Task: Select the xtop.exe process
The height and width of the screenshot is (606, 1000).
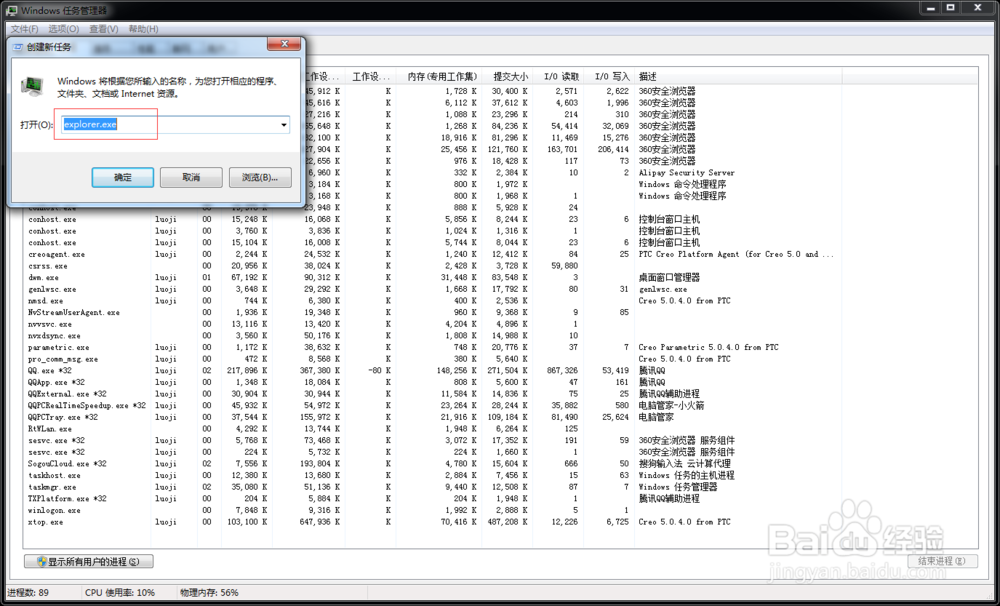Action: point(45,522)
